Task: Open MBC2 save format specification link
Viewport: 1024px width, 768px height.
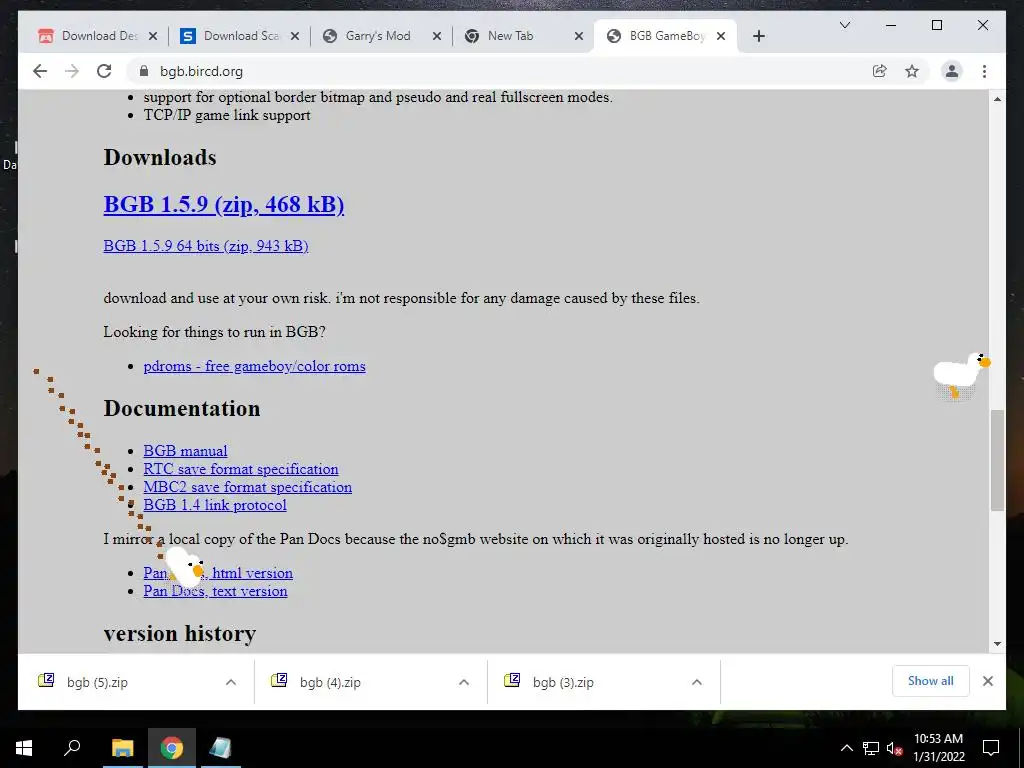Action: [x=248, y=487]
